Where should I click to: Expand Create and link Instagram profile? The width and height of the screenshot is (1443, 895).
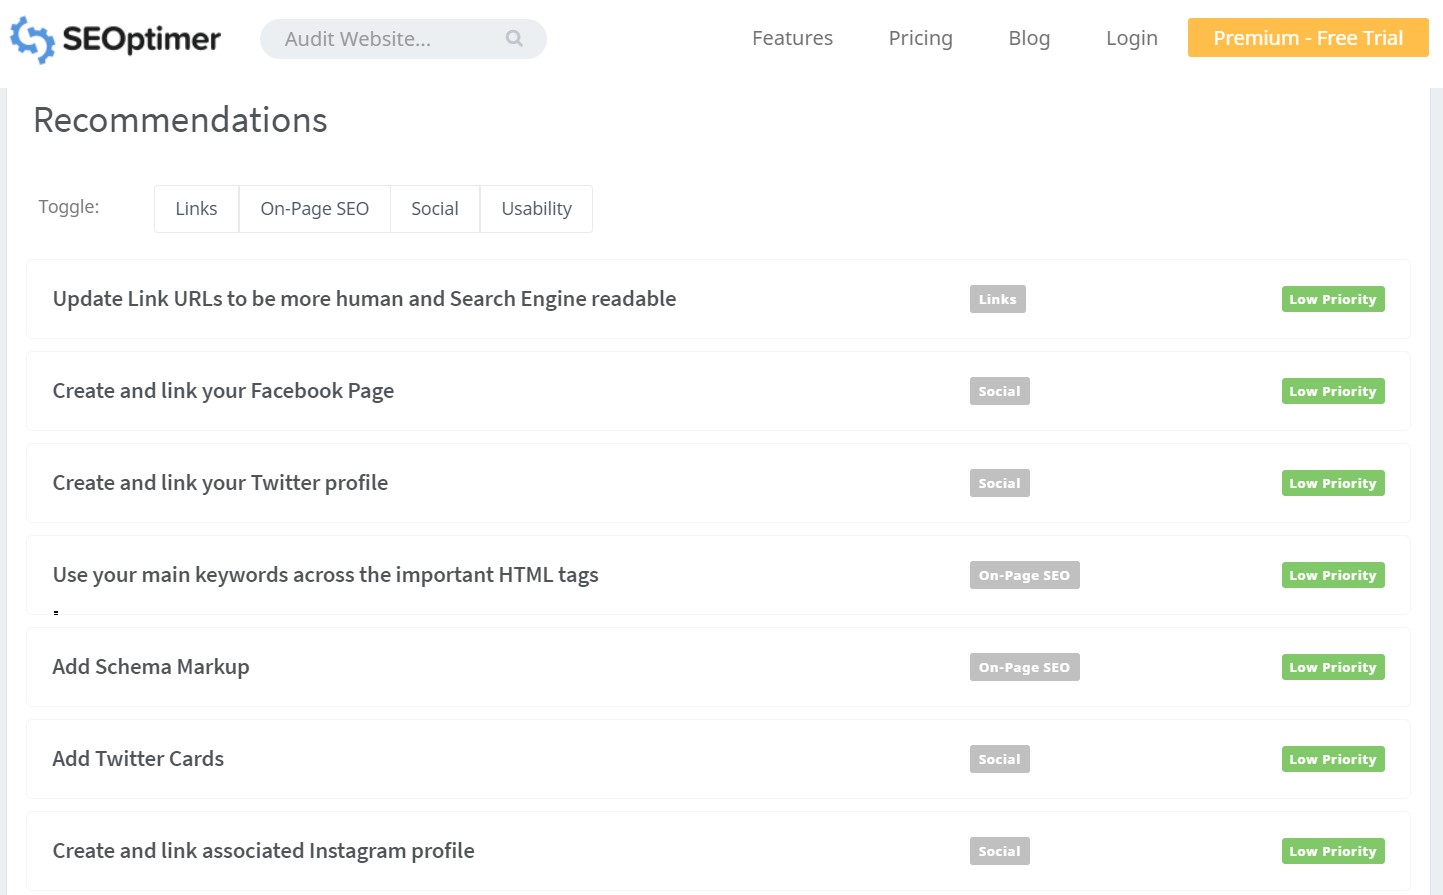[x=718, y=851]
